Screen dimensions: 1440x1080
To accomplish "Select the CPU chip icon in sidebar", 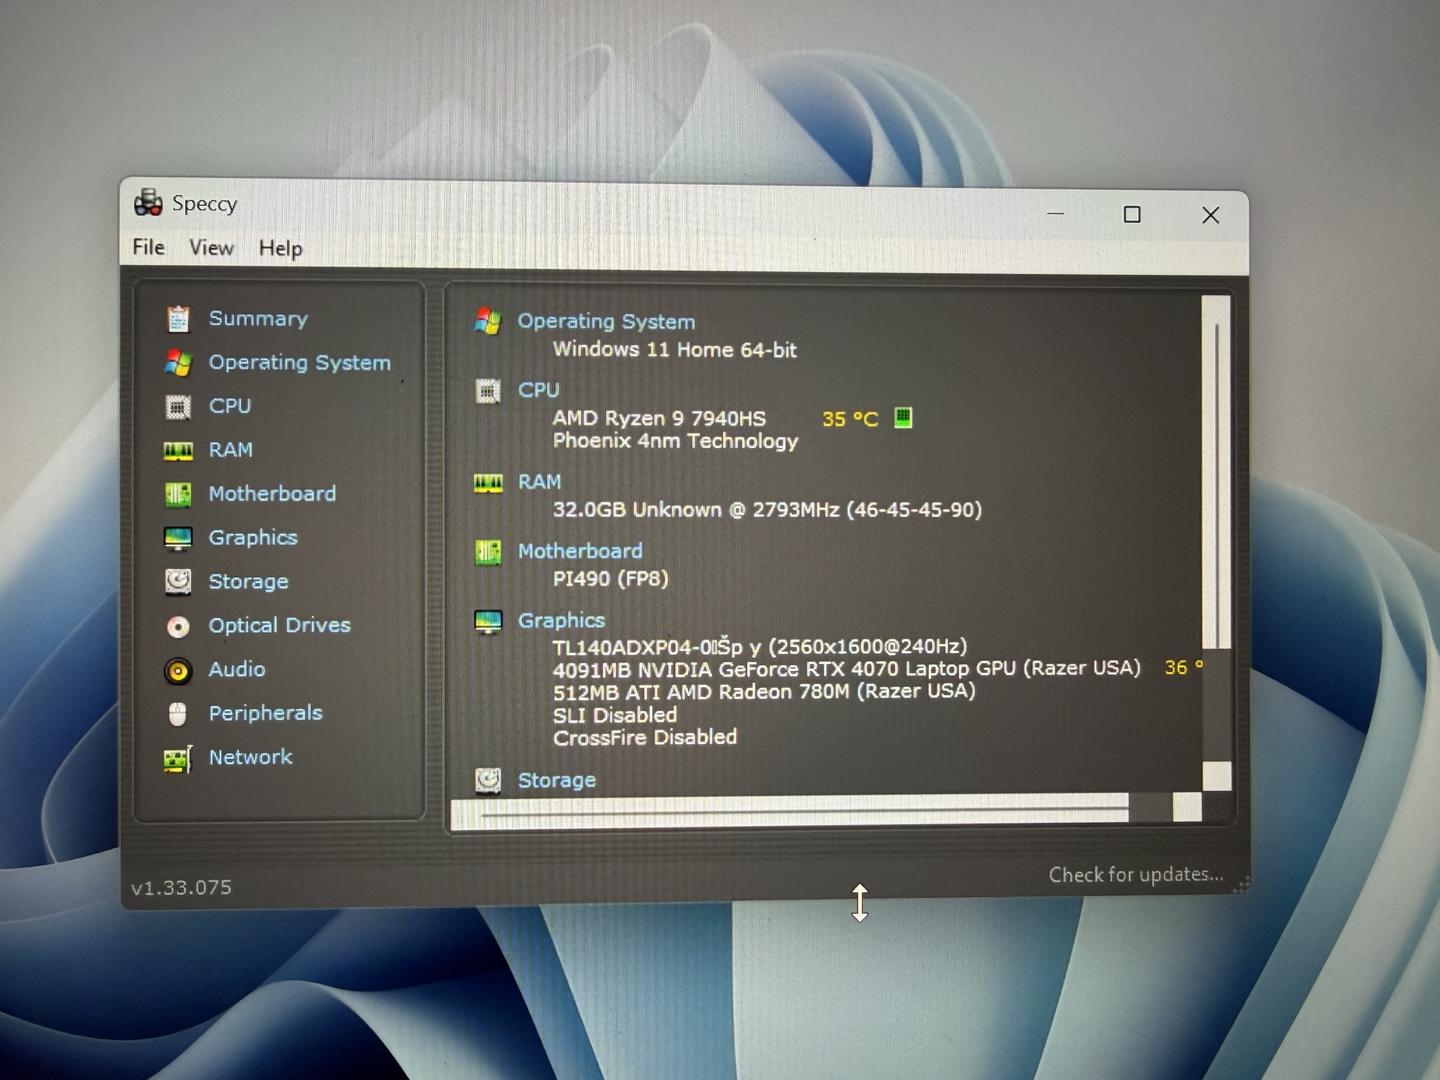I will [178, 407].
